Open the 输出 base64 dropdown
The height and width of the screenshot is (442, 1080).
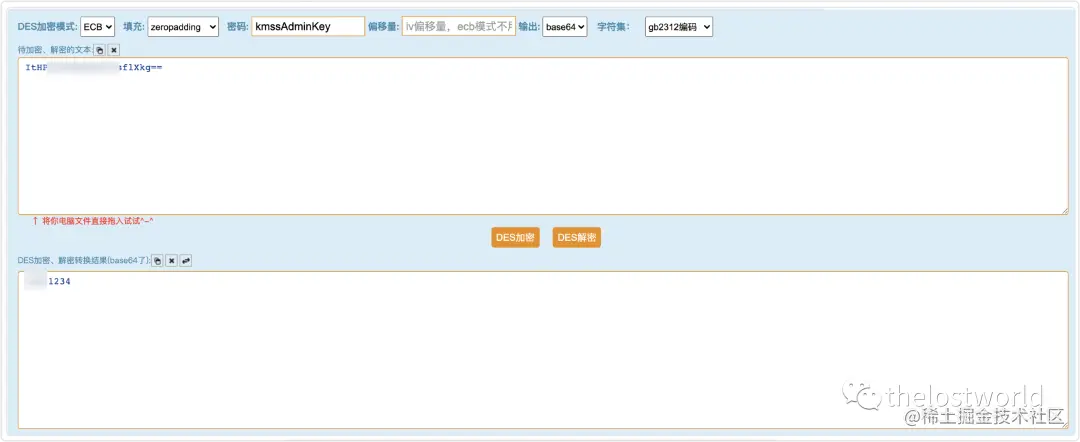(x=565, y=27)
